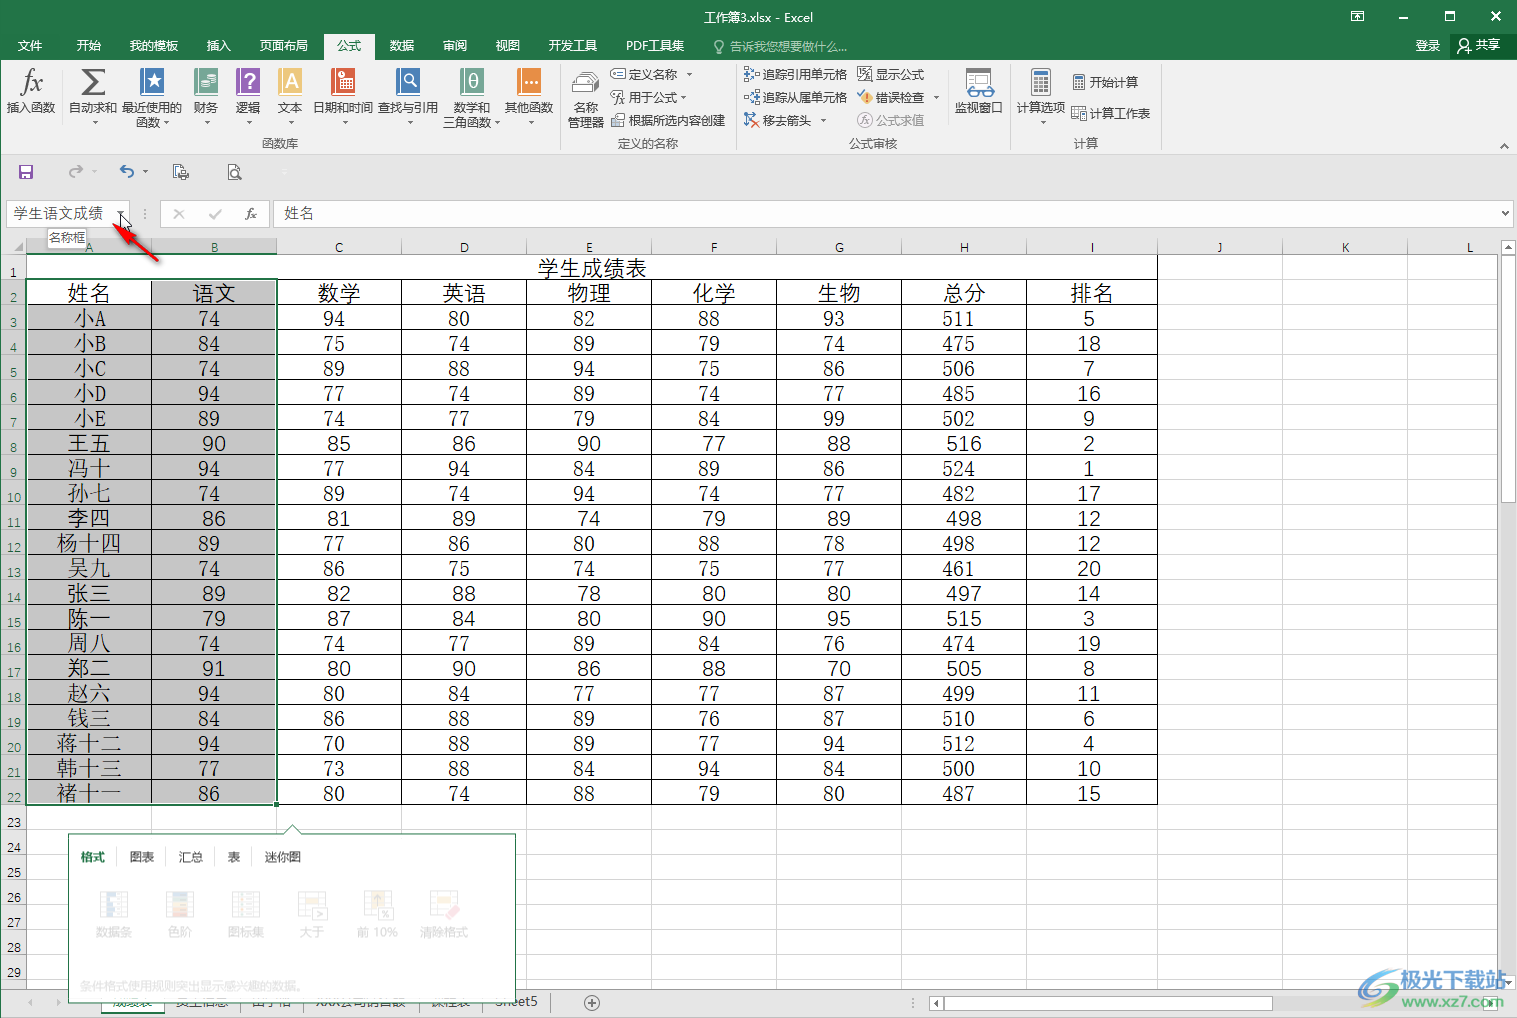
Task: Click Calculate Sheet (计算工作表)
Action: [1111, 113]
